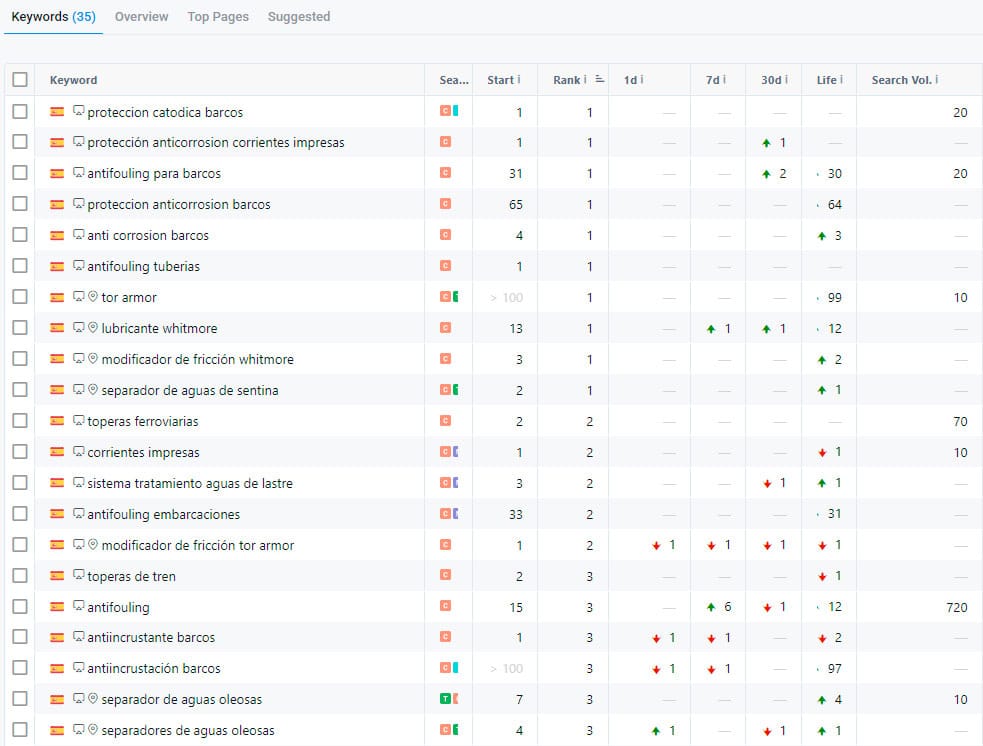Click the info icon next to Search Vol.
The image size is (983, 746).
[x=937, y=80]
